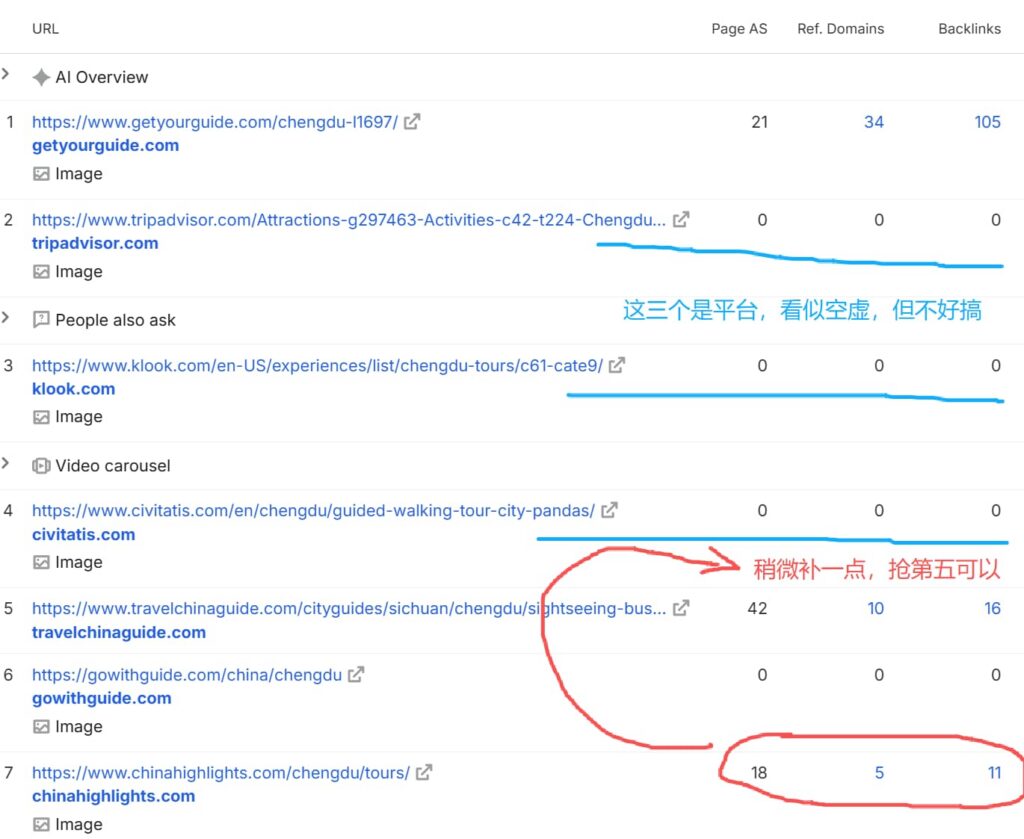Open getyourguide referring domains value 34

874,122
